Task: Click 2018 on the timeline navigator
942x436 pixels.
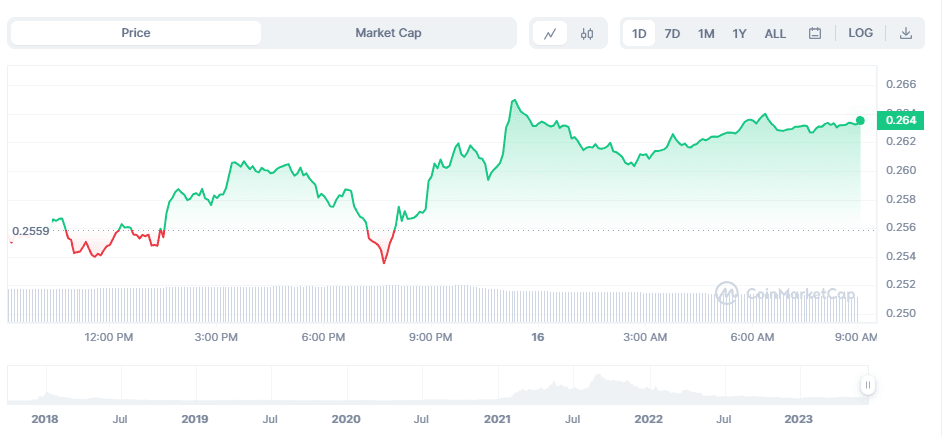Action: point(45,418)
